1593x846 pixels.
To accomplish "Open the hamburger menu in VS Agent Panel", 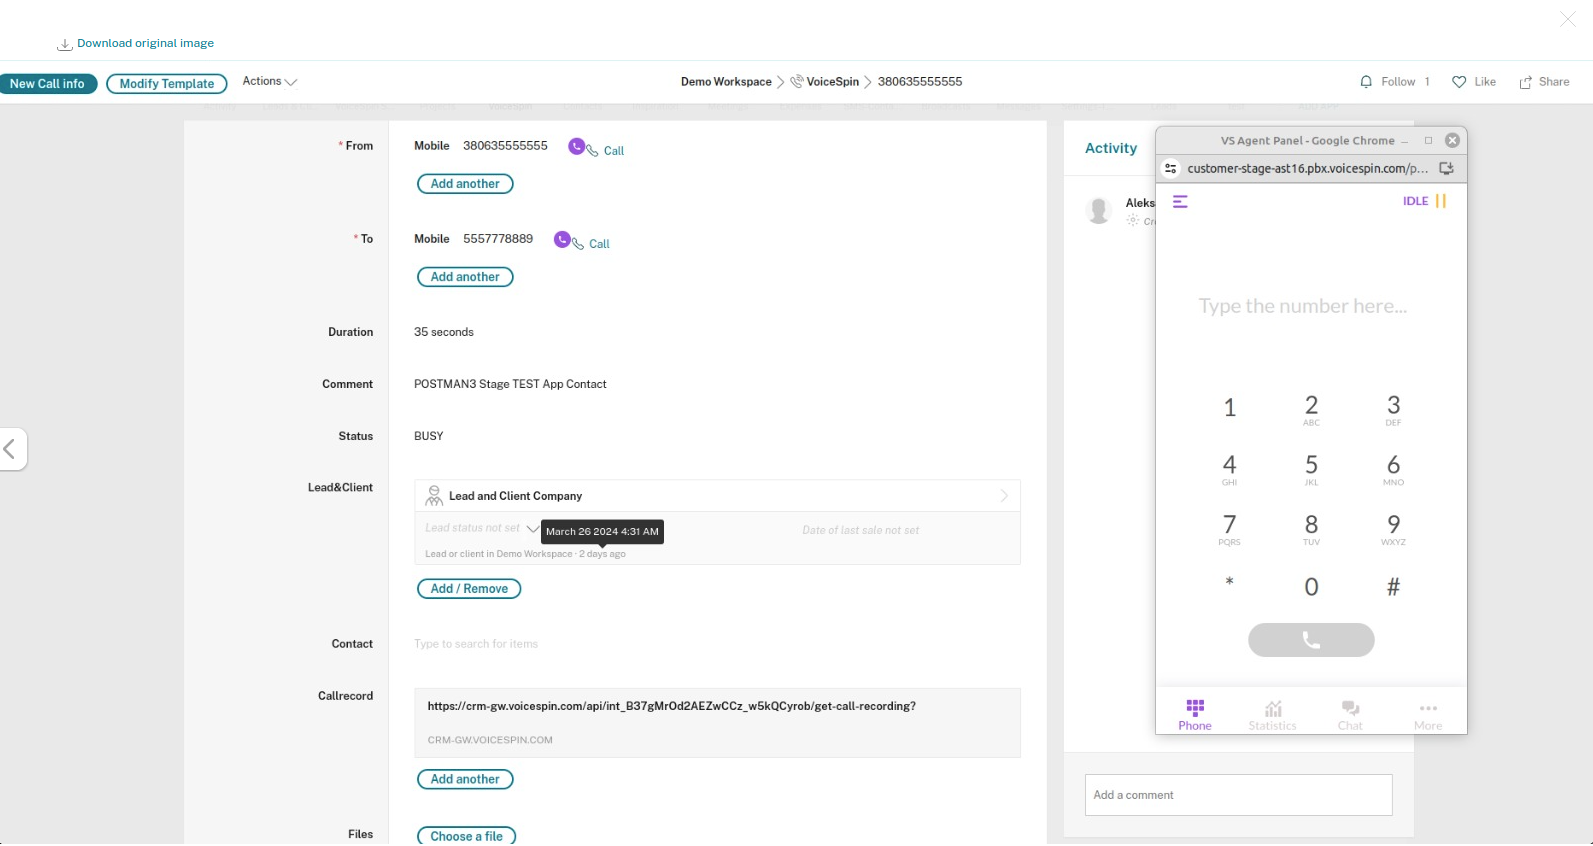I will (x=1180, y=202).
